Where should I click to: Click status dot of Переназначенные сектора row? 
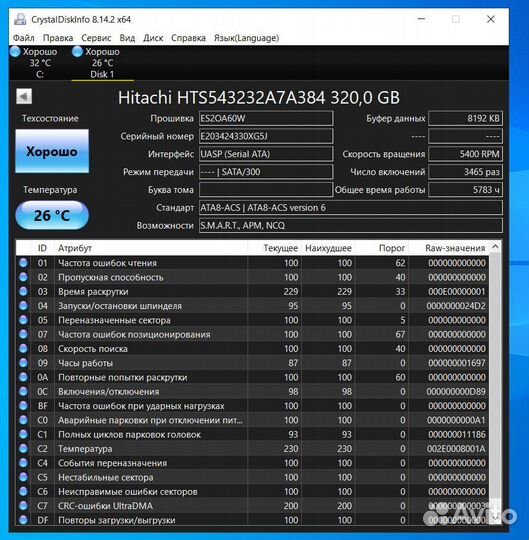tap(23, 320)
